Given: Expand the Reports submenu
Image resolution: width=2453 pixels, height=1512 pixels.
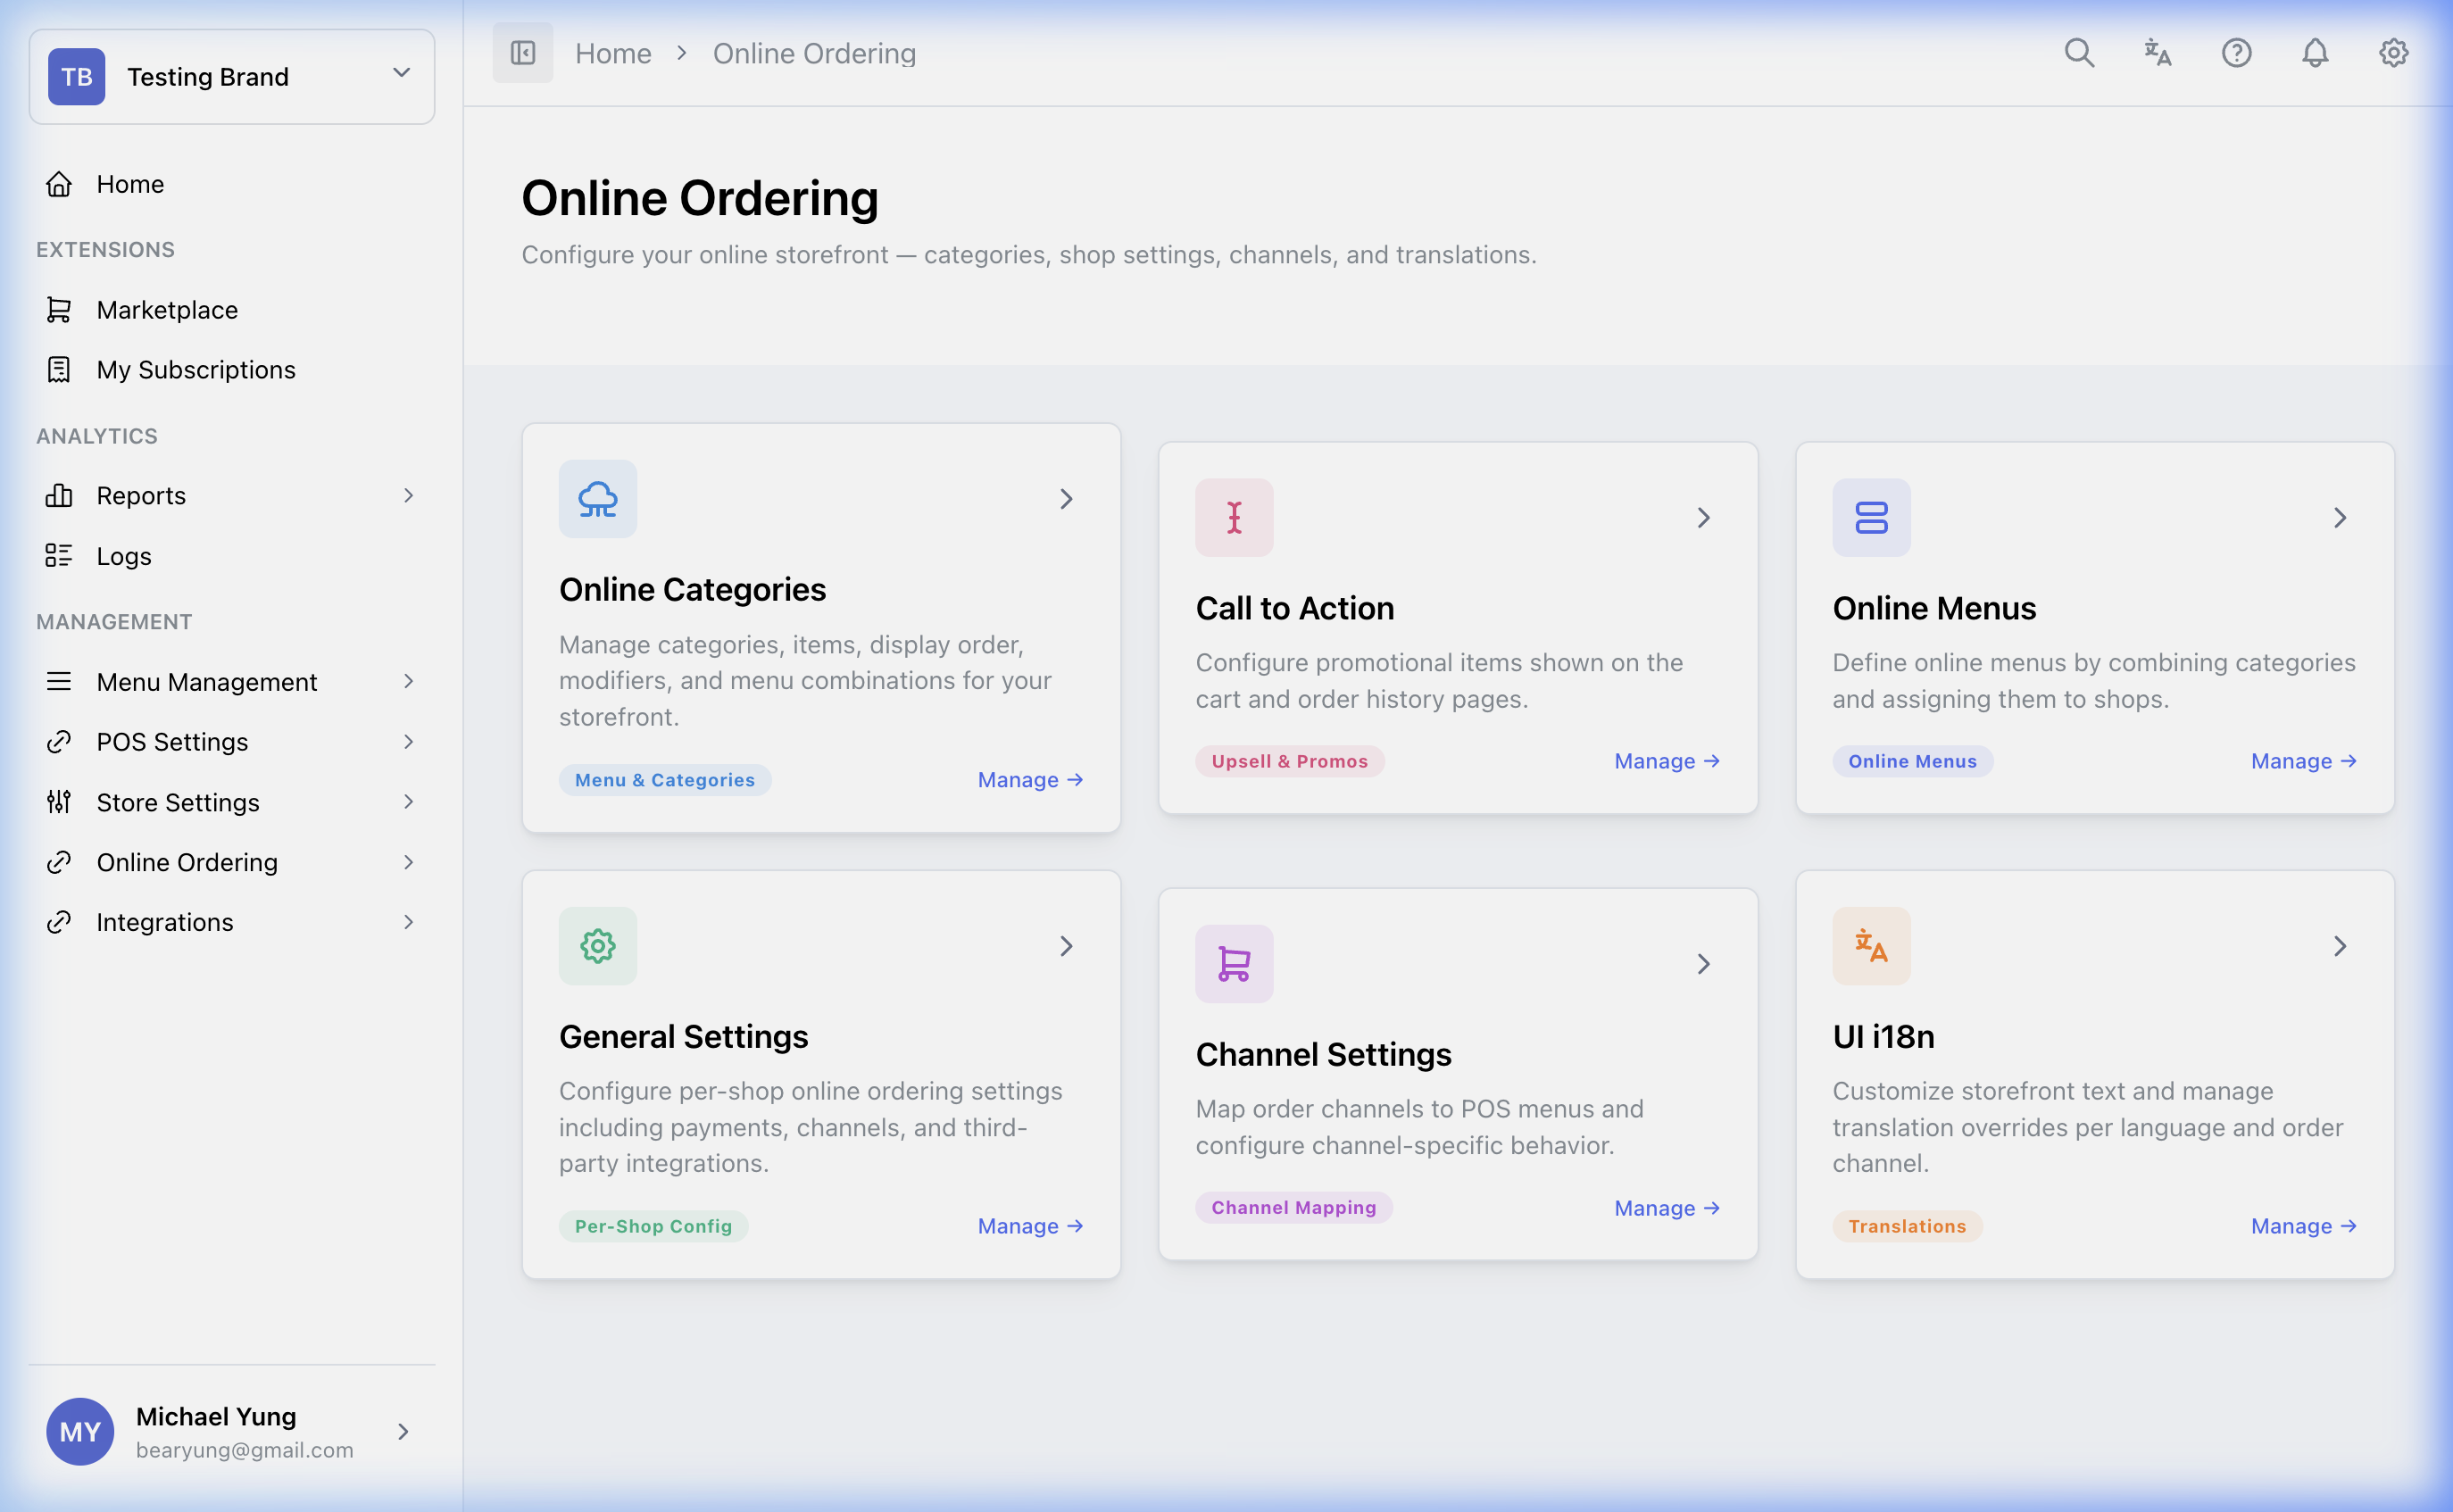Looking at the screenshot, I should point(408,495).
